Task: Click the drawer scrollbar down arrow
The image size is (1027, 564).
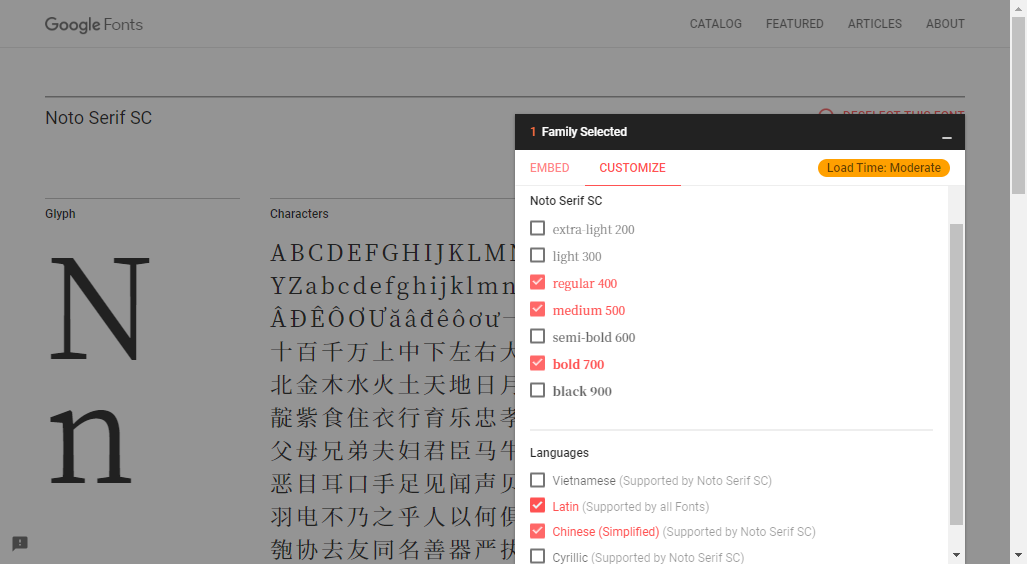Action: point(956,555)
